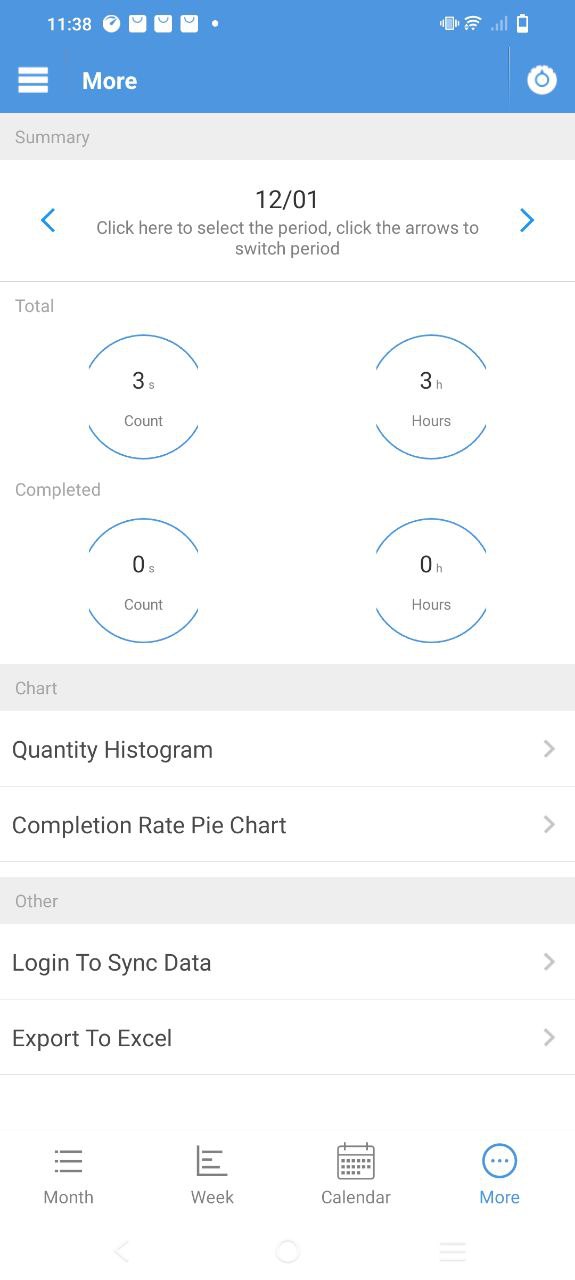
Task: Open Completion Rate Pie Chart entry
Action: 287,825
